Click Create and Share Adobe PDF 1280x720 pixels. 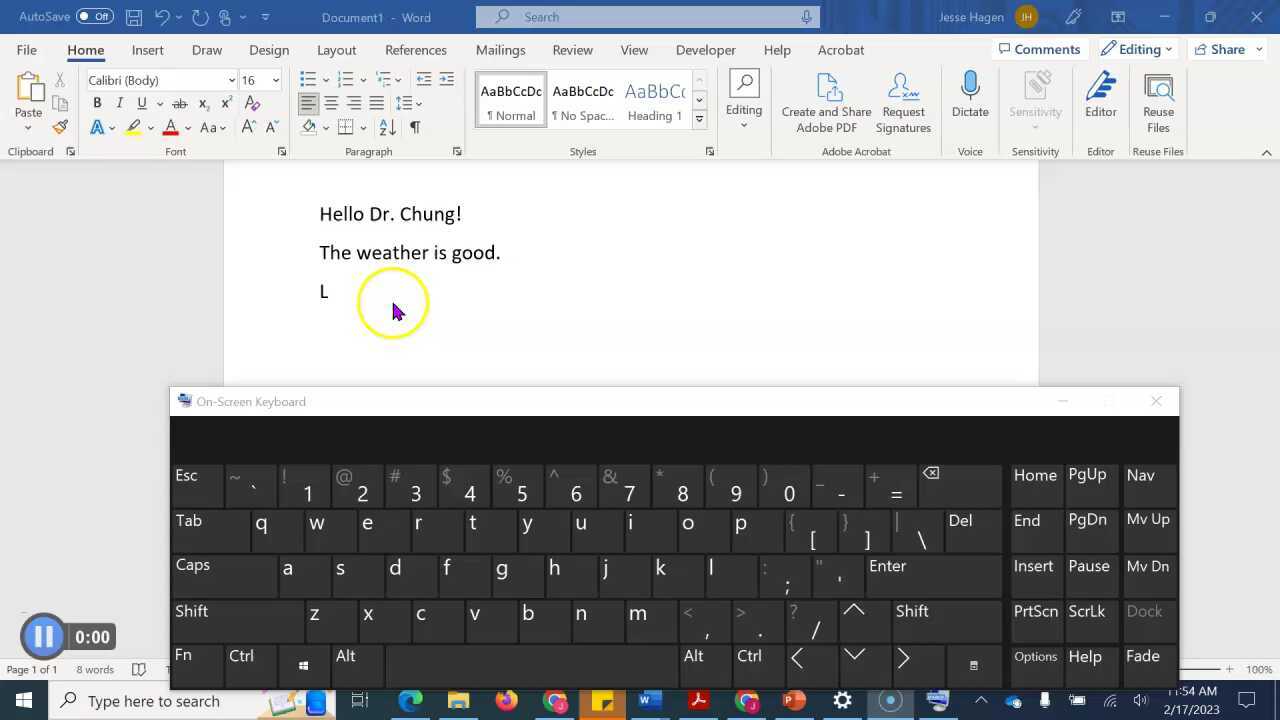pyautogui.click(x=826, y=100)
